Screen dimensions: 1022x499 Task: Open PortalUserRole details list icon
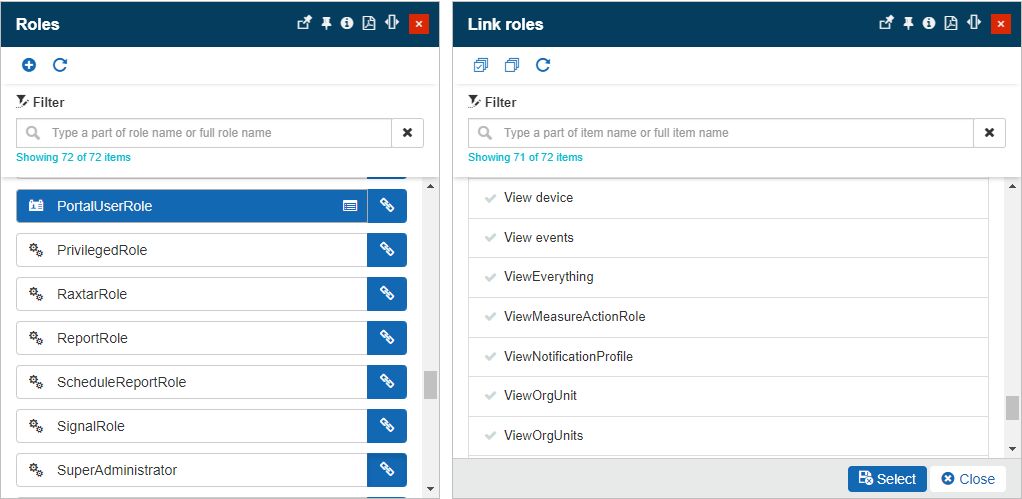click(350, 206)
